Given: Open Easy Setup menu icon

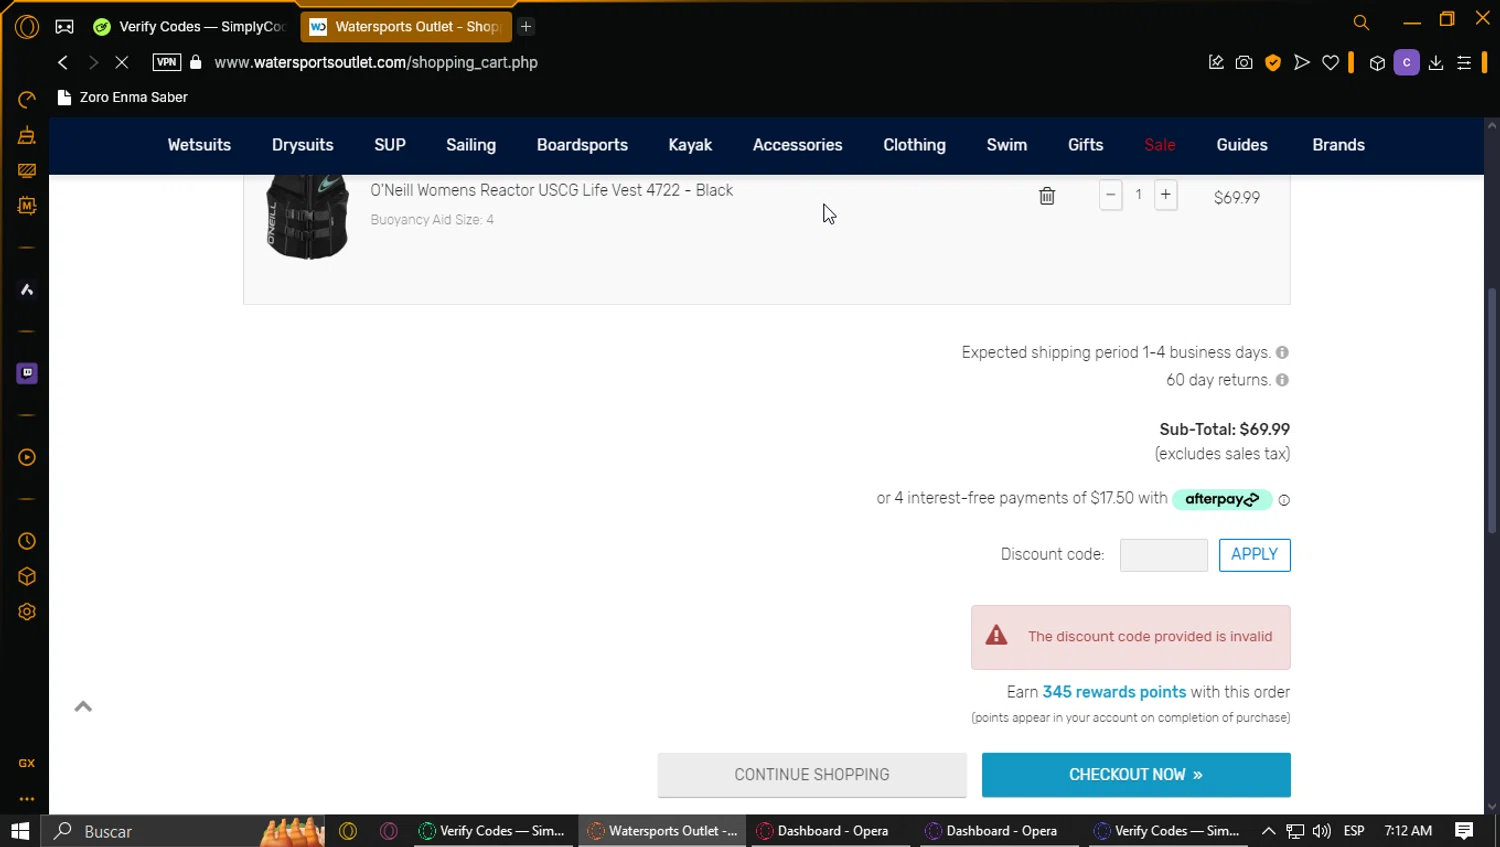Looking at the screenshot, I should click(x=1464, y=63).
